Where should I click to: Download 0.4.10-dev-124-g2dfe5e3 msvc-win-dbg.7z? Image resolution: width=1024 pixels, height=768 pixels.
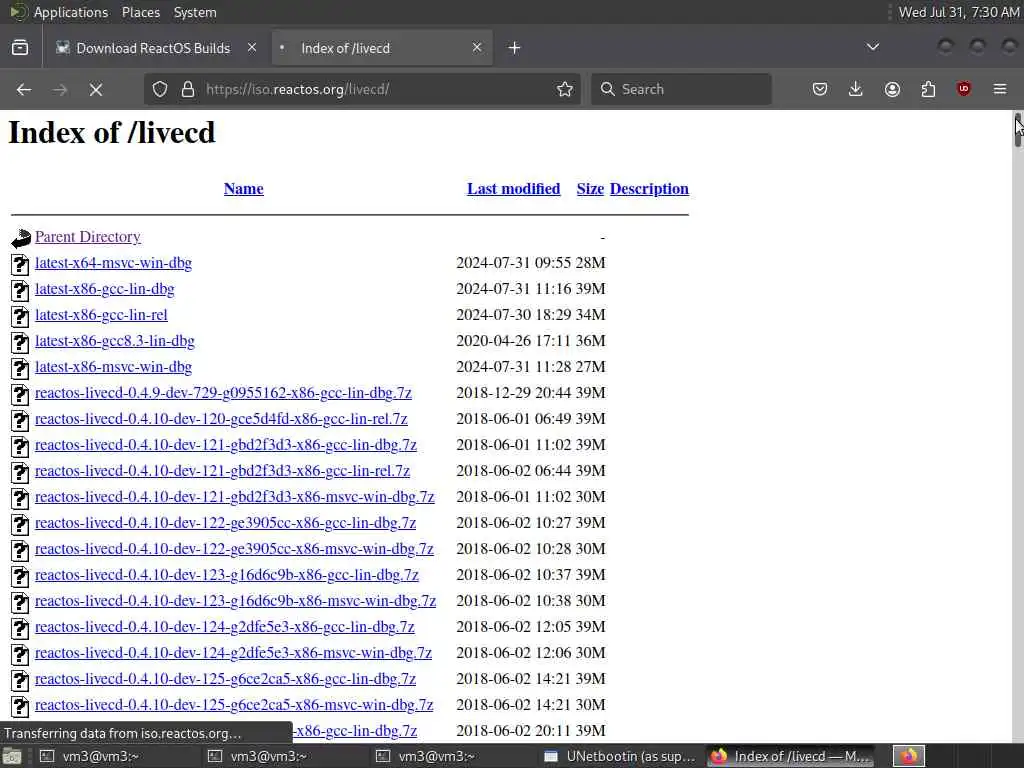[234, 654]
